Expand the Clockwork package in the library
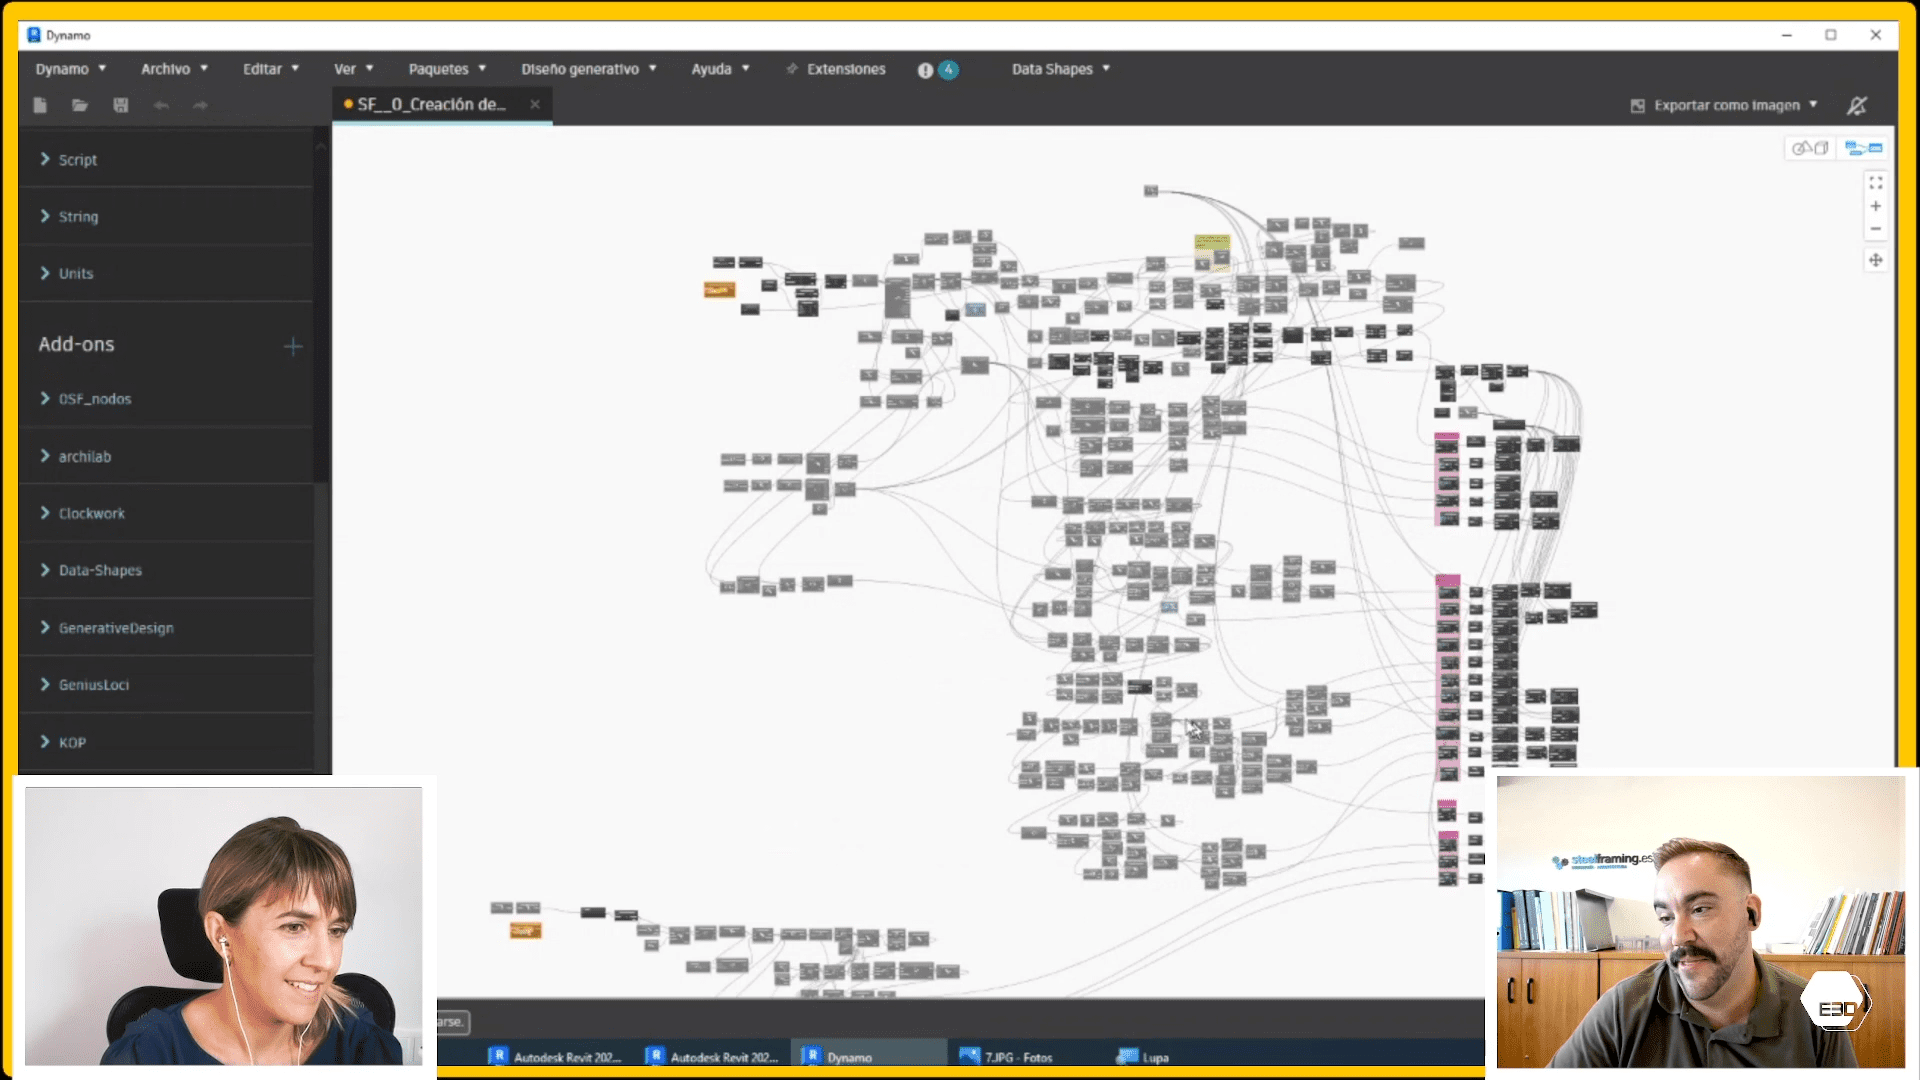 [x=91, y=513]
